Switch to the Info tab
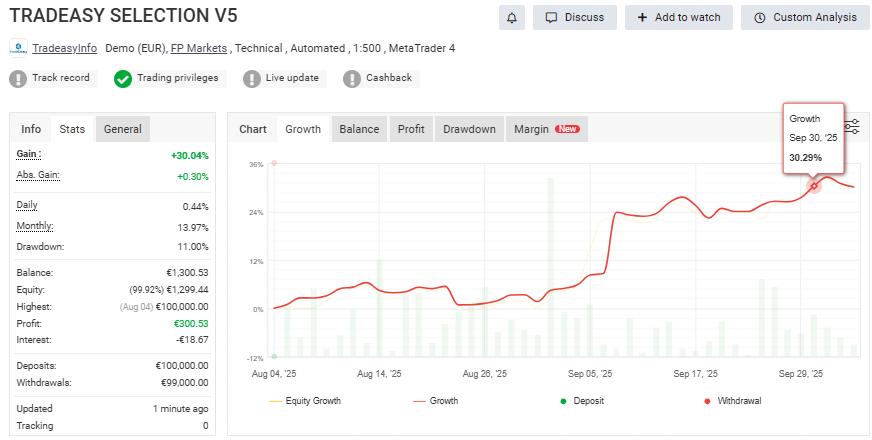Viewport: 872px width, 440px height. pyautogui.click(x=31, y=129)
